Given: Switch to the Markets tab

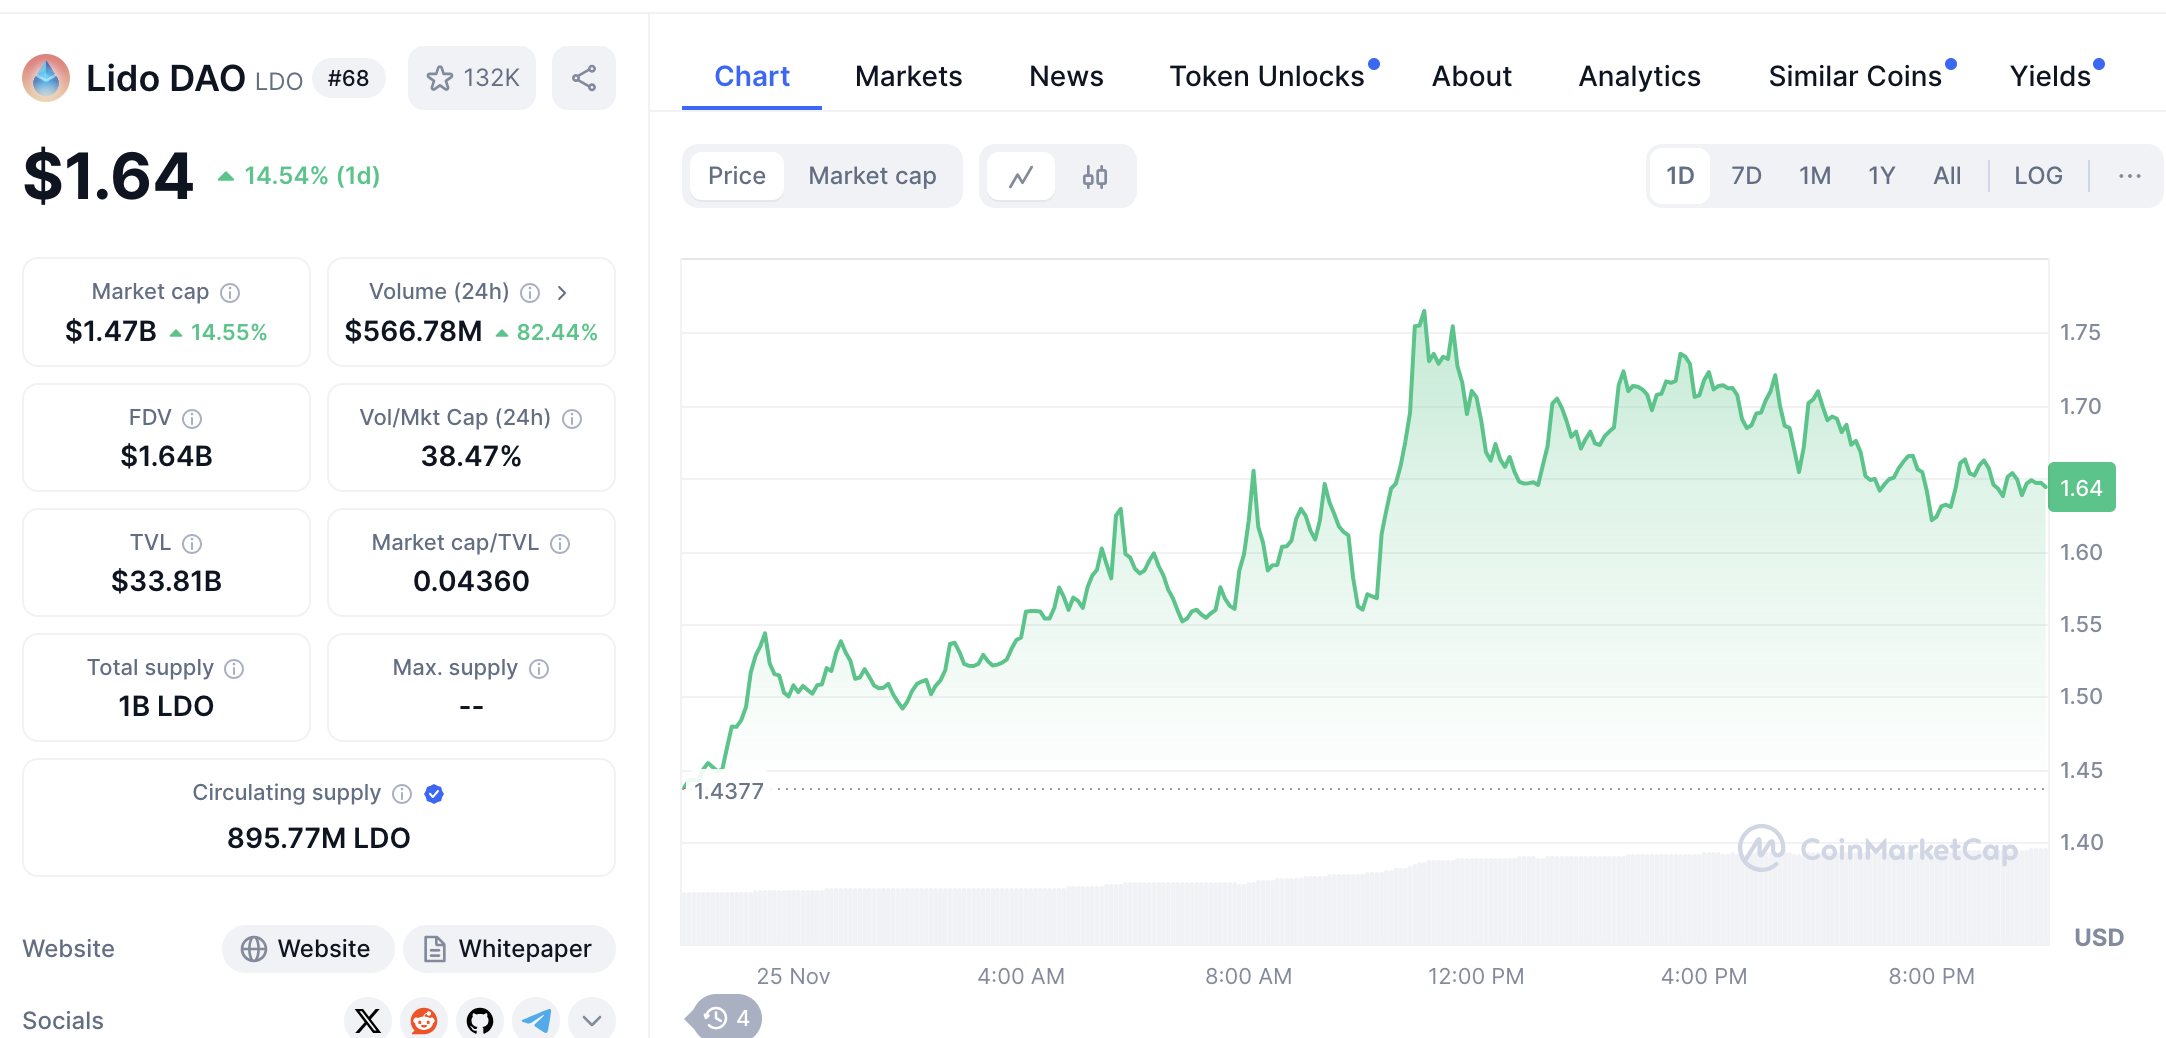Looking at the screenshot, I should tap(908, 76).
